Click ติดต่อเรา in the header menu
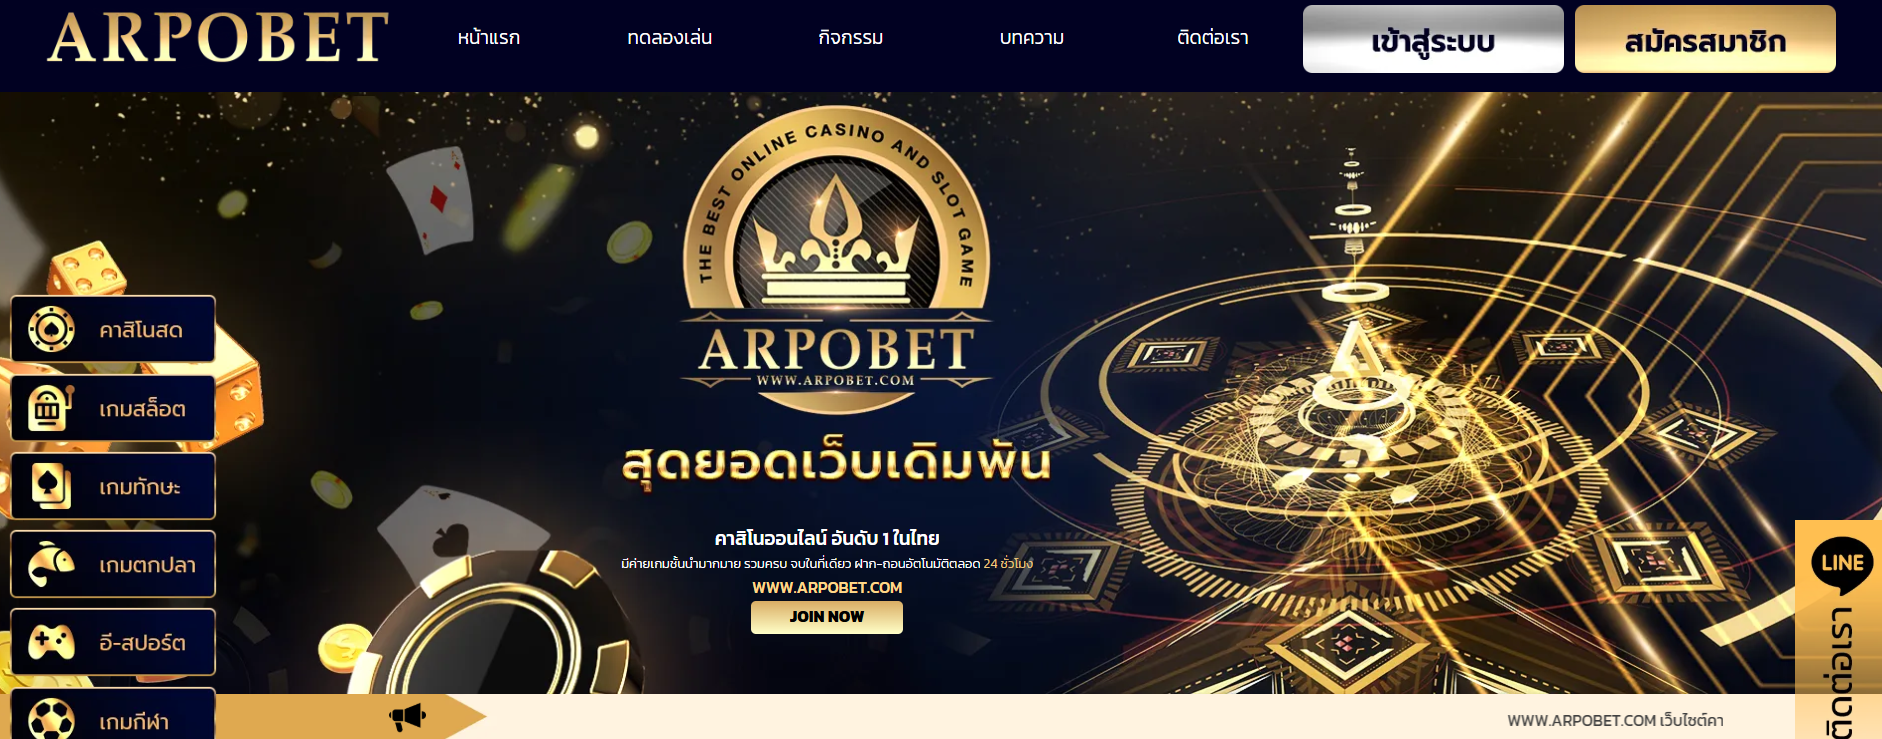 (x=1213, y=38)
